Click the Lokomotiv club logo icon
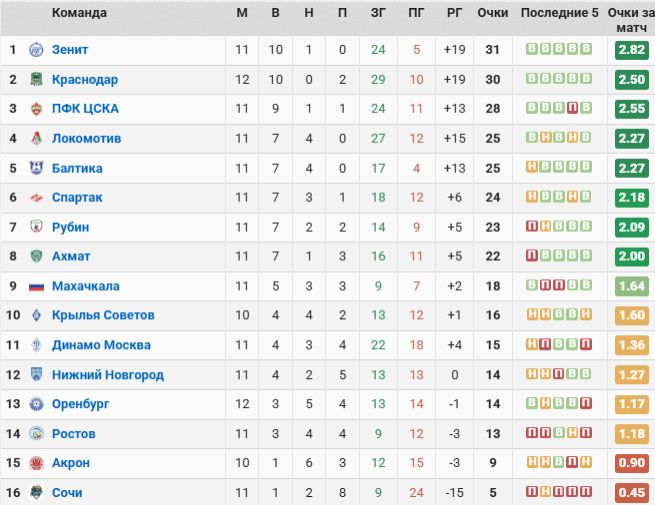This screenshot has height=505, width=655. [x=36, y=139]
